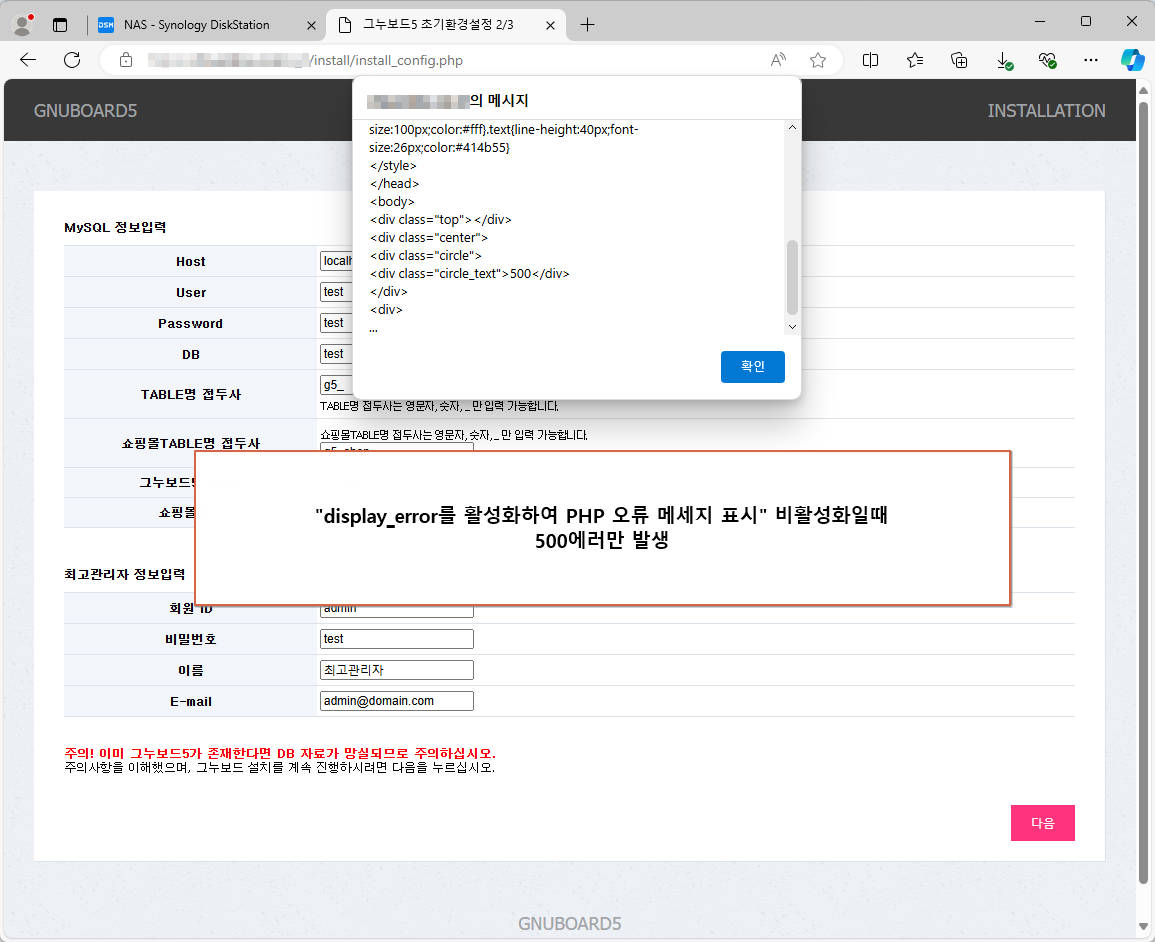Select the 그누보드5 초기환경설정 2/3 tab
Image resolution: width=1155 pixels, height=942 pixels.
(446, 25)
